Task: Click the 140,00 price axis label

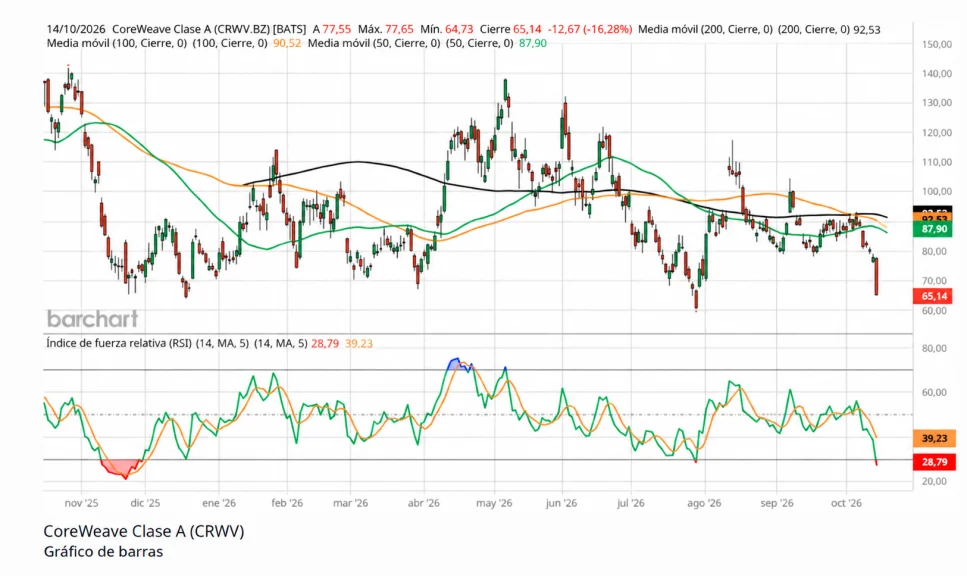Action: click(x=937, y=73)
